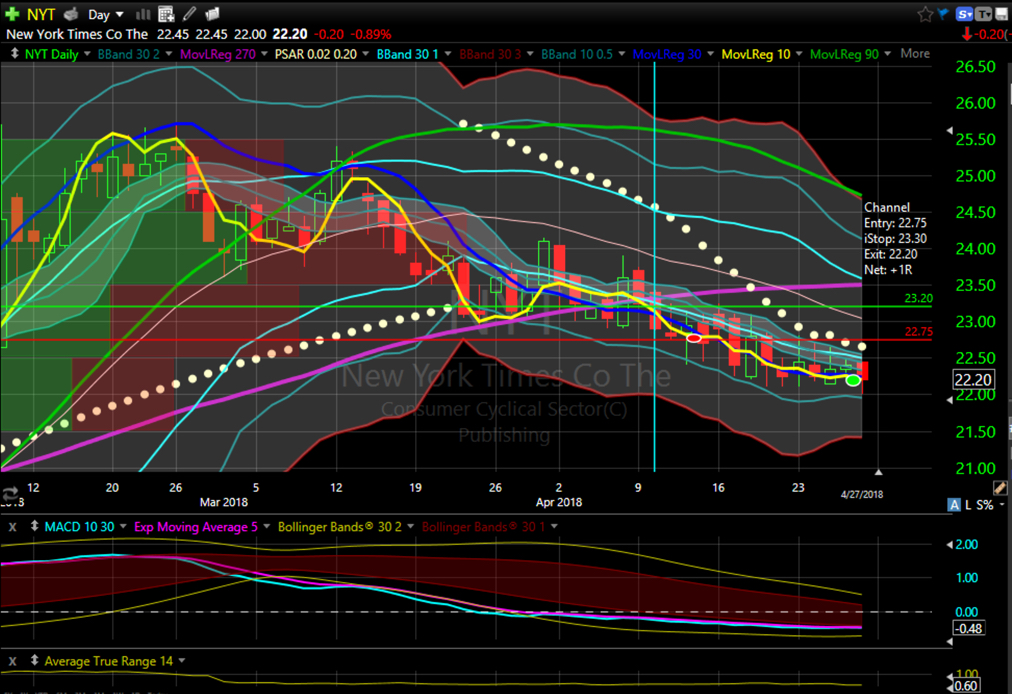The height and width of the screenshot is (694, 1012).
Task: Open the gray T dropdown button
Action: coord(984,14)
